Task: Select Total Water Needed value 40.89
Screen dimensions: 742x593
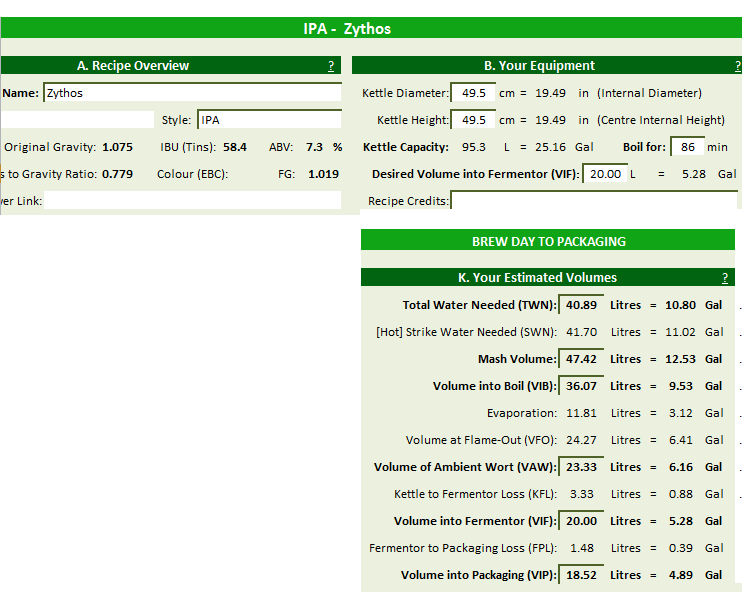Action: pyautogui.click(x=581, y=305)
